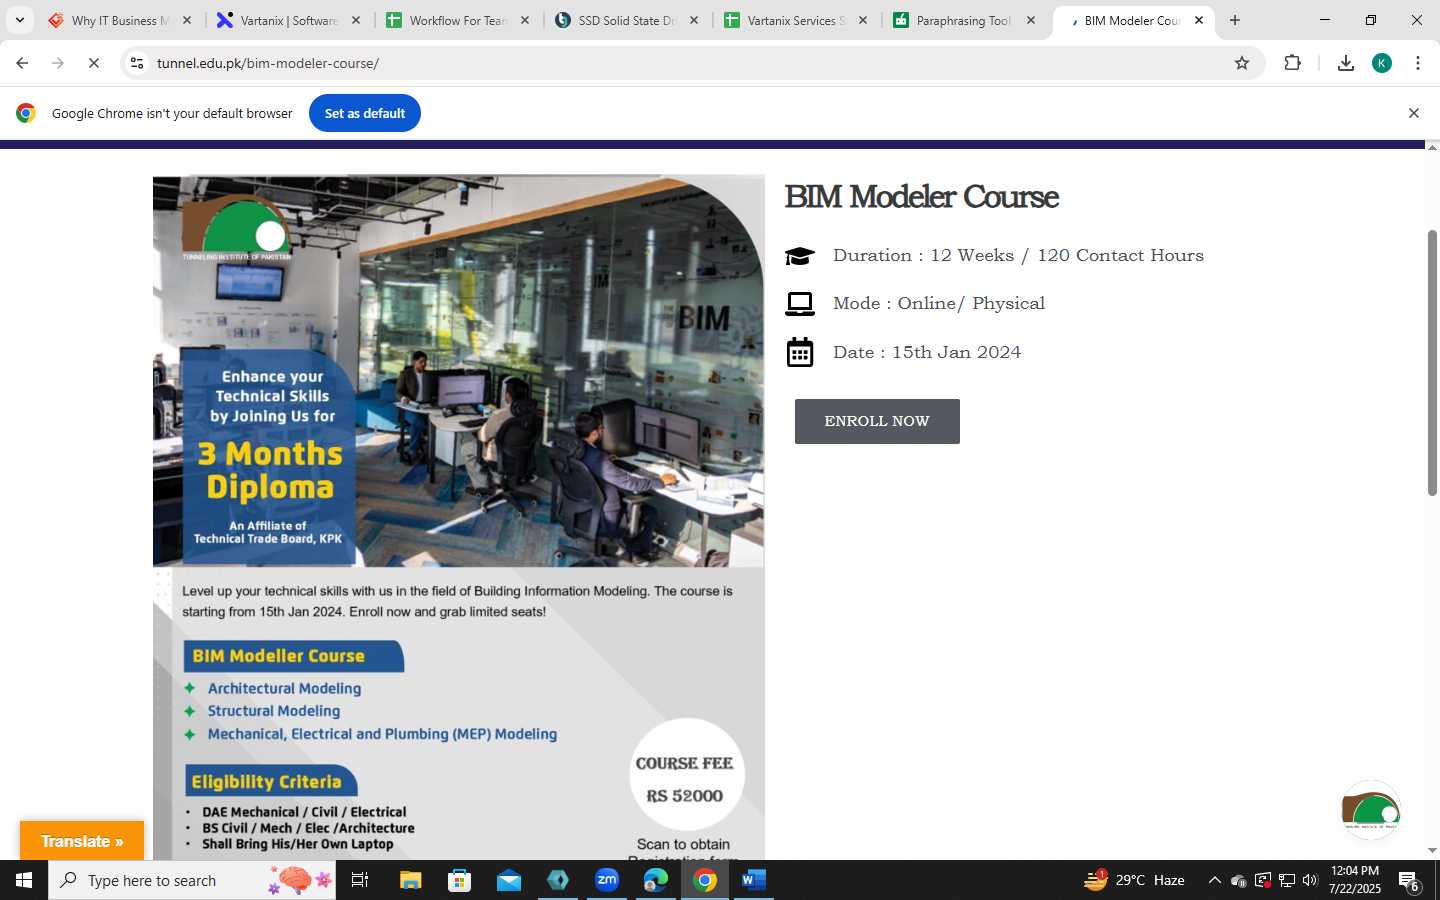Close the Paraphrasing Tool tab
Screen dimensions: 1440x900
[1031, 20]
